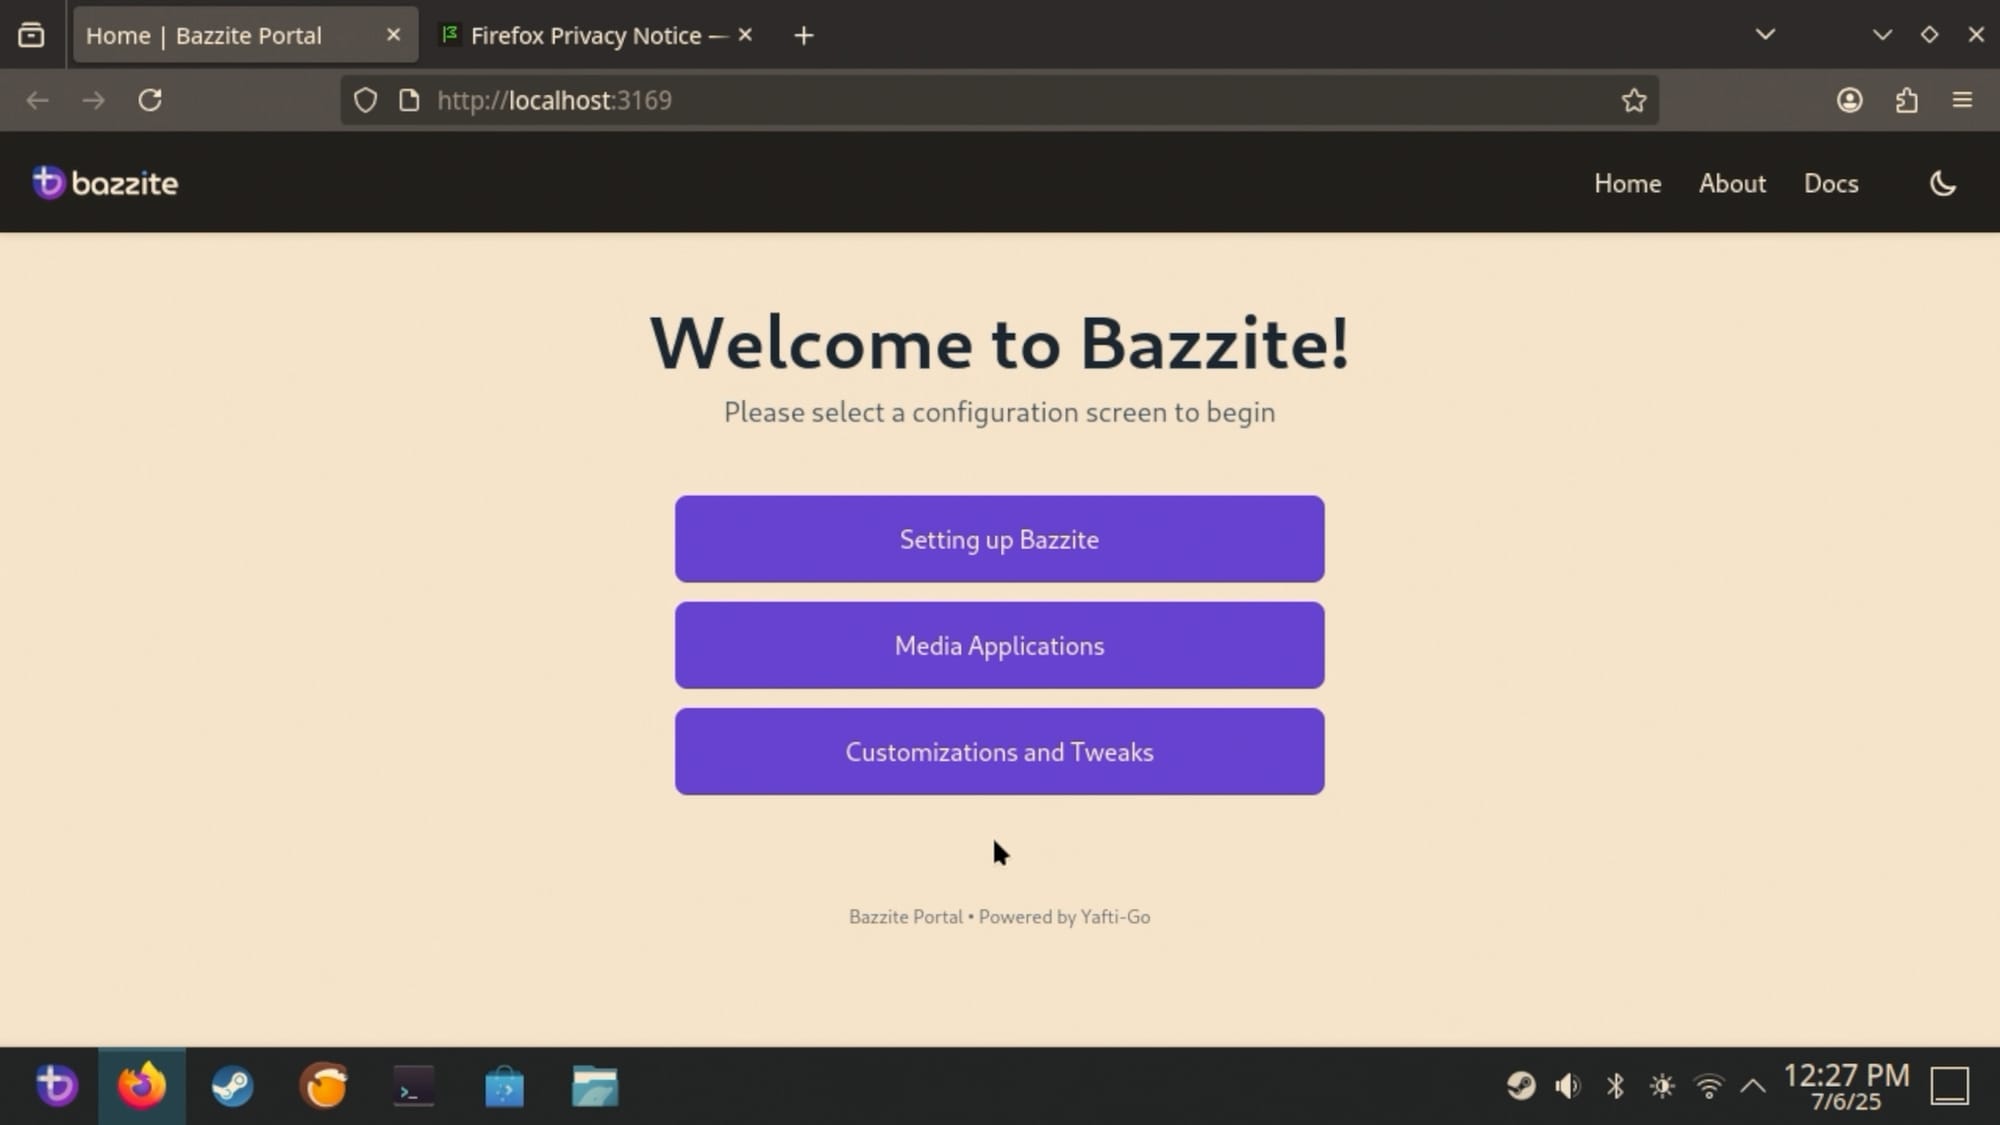Viewport: 2000px width, 1125px height.
Task: Open the software store bag icon
Action: pyautogui.click(x=504, y=1087)
